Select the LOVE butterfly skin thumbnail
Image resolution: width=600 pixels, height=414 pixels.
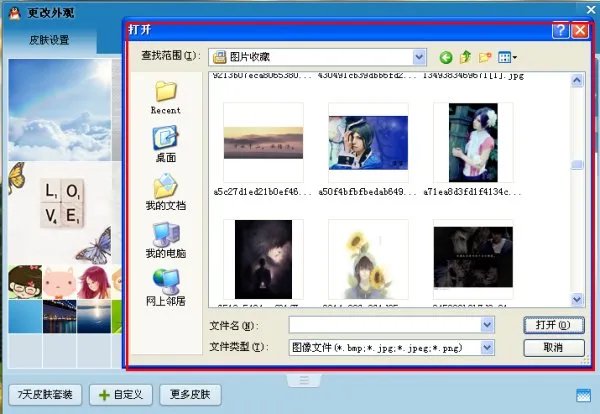click(60, 212)
